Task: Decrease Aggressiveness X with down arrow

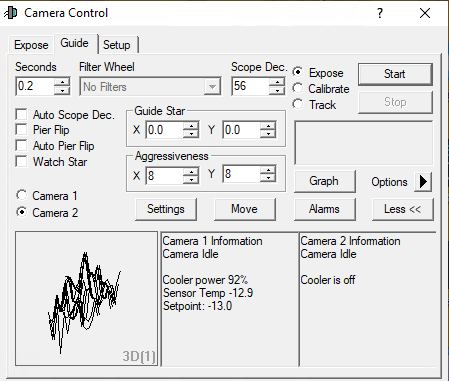Action: click(191, 179)
